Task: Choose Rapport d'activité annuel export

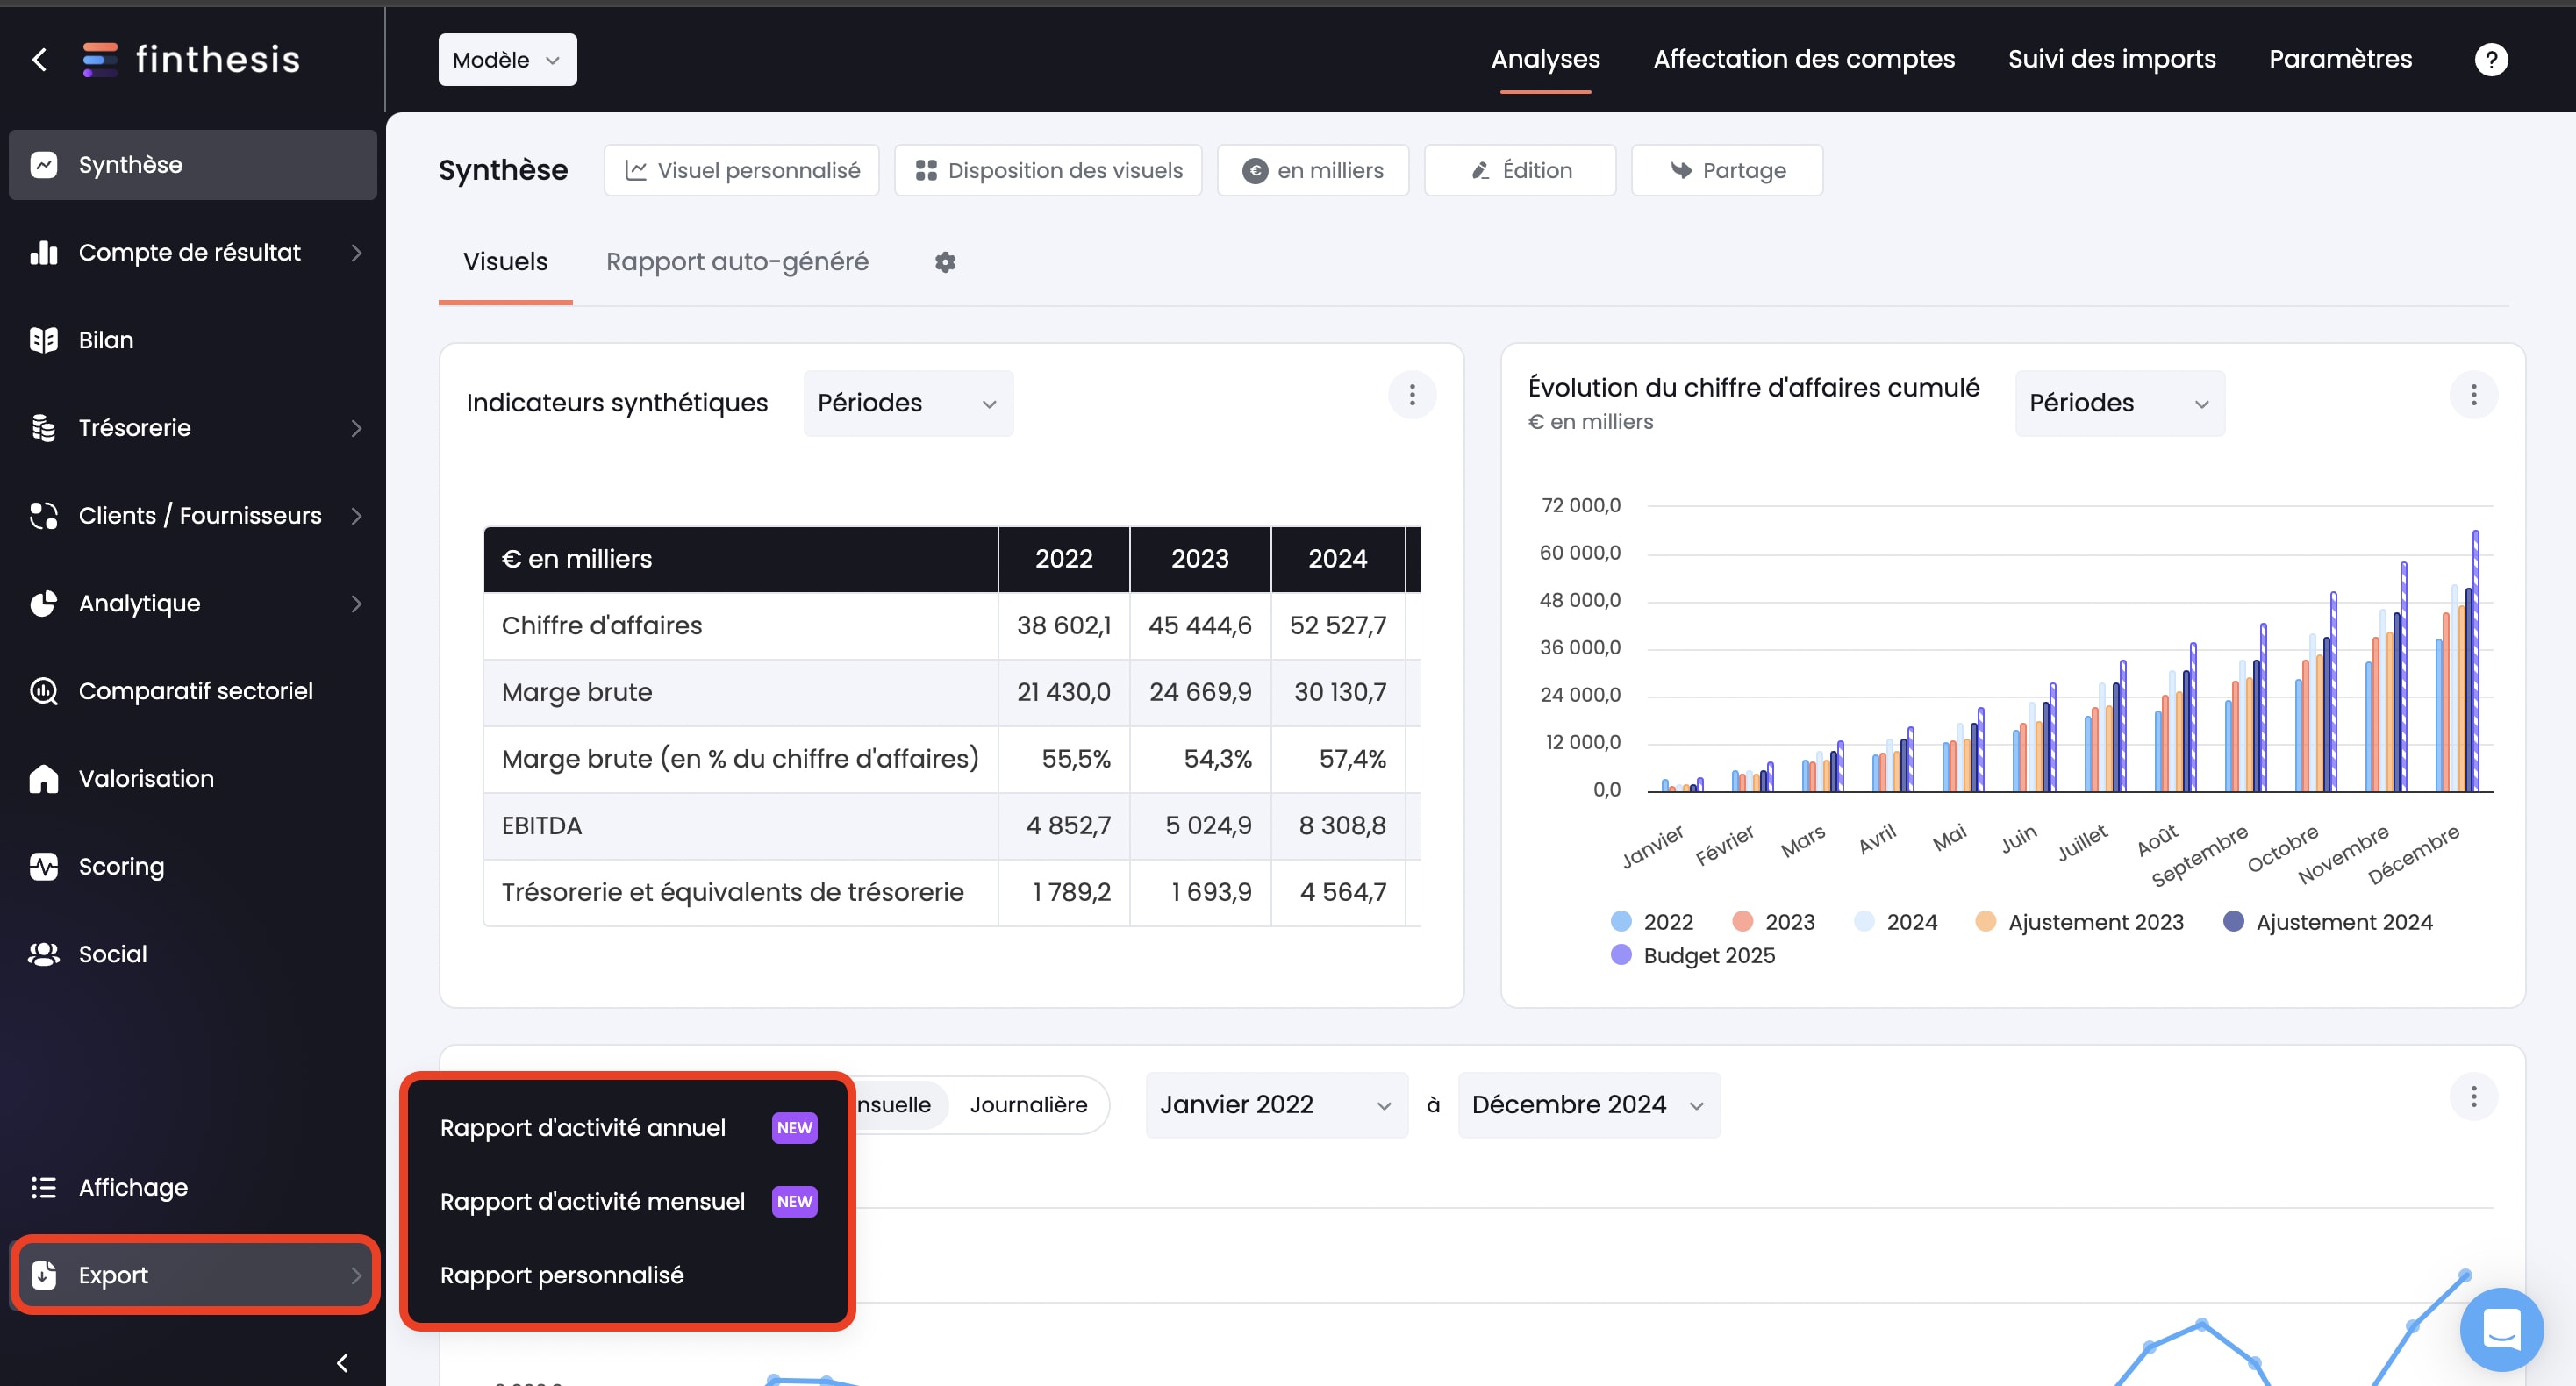Action: point(628,1128)
